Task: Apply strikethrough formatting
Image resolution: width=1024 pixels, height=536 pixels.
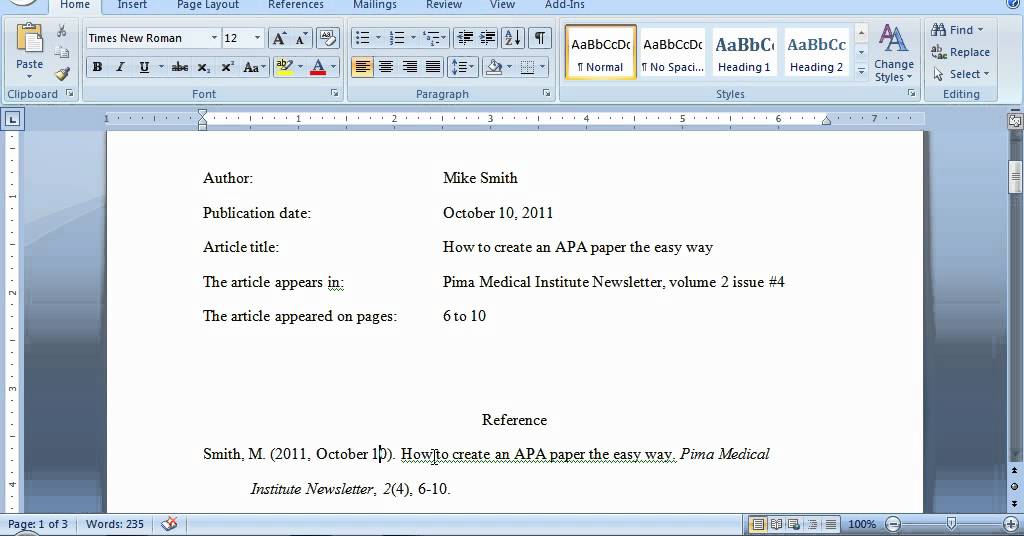Action: [x=180, y=67]
